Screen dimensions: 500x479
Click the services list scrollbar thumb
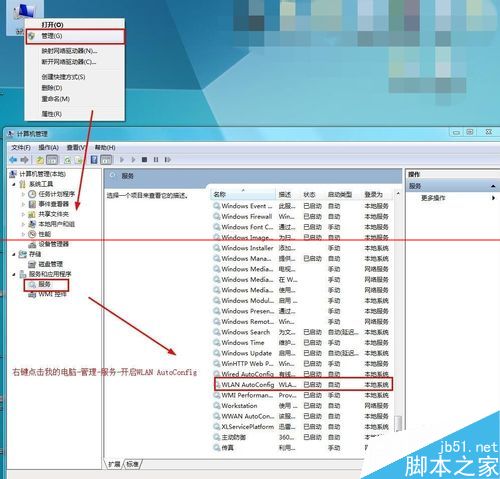[x=398, y=423]
